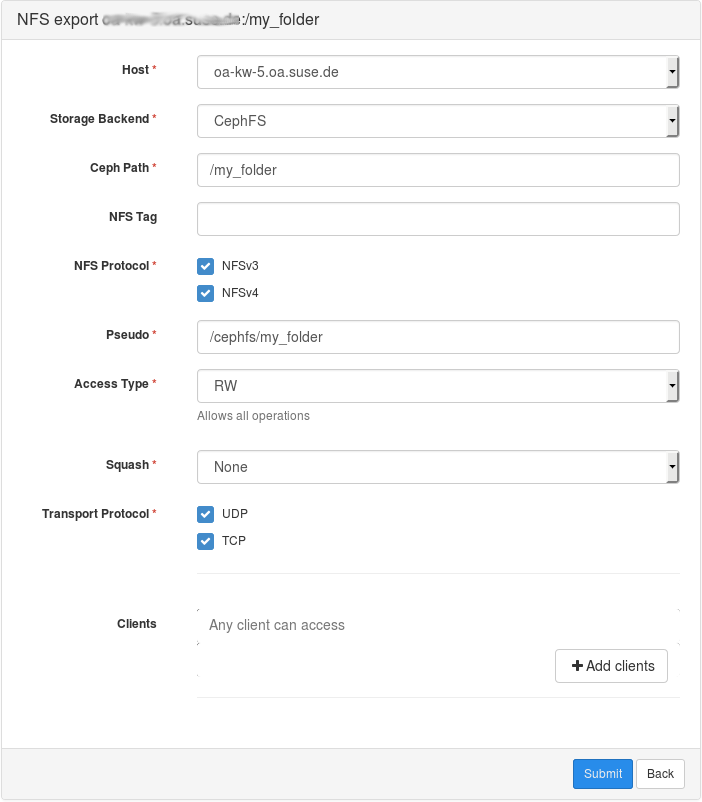Click the Pseudo path input field
This screenshot has width=702, height=802.
[438, 337]
